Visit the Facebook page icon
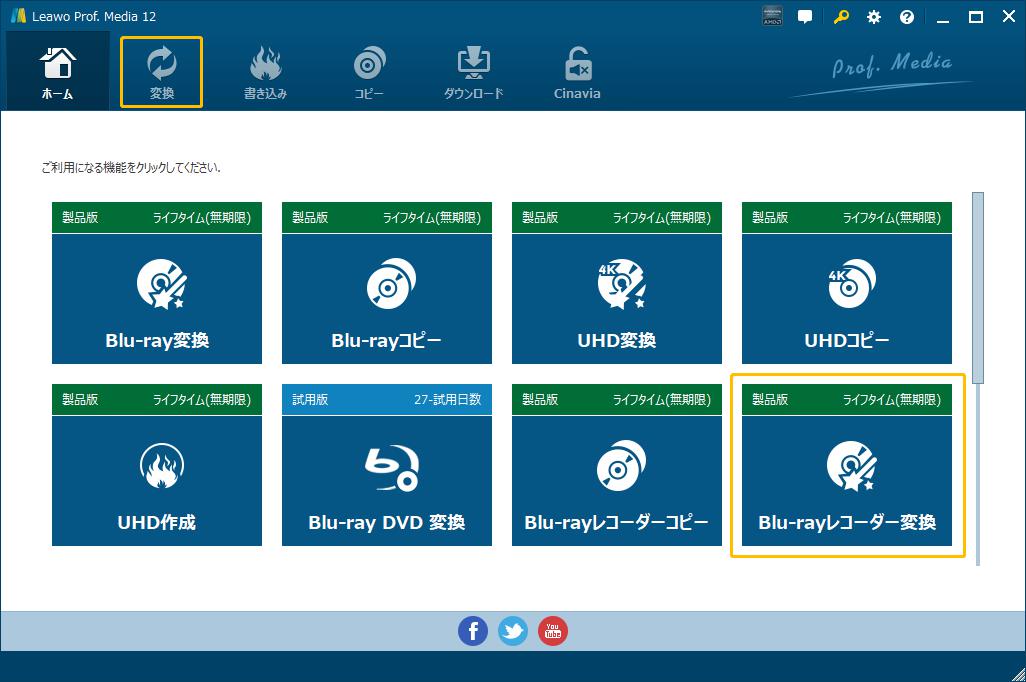This screenshot has height=682, width=1026. [472, 631]
